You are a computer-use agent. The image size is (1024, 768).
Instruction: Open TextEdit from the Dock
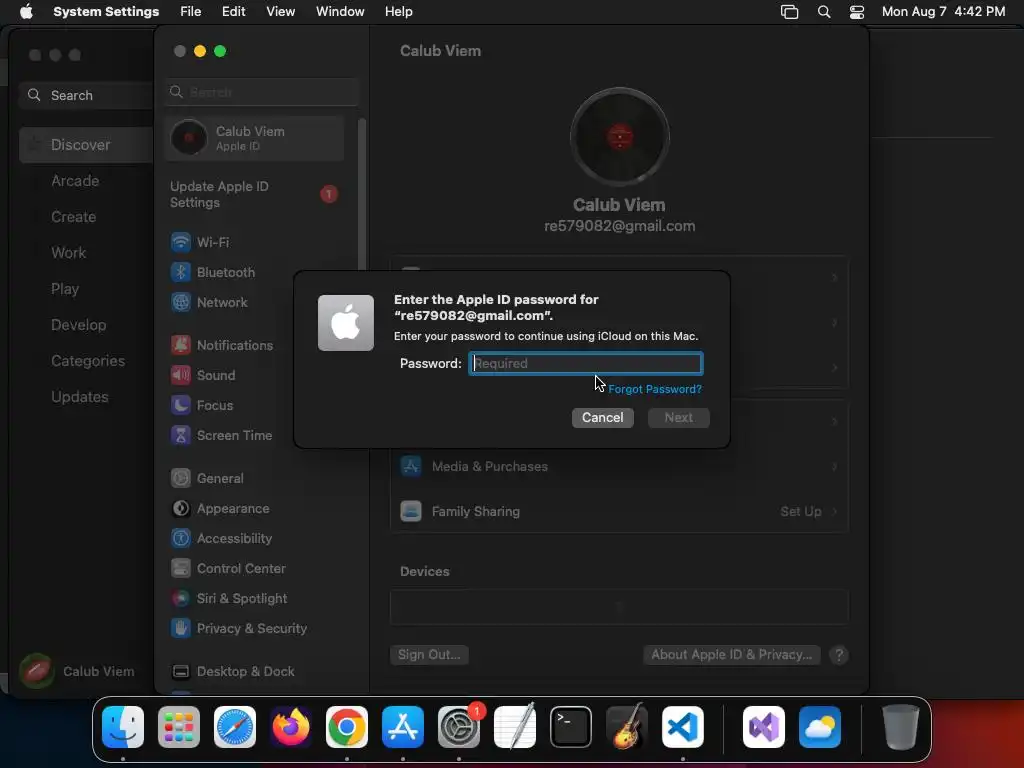tap(515, 727)
